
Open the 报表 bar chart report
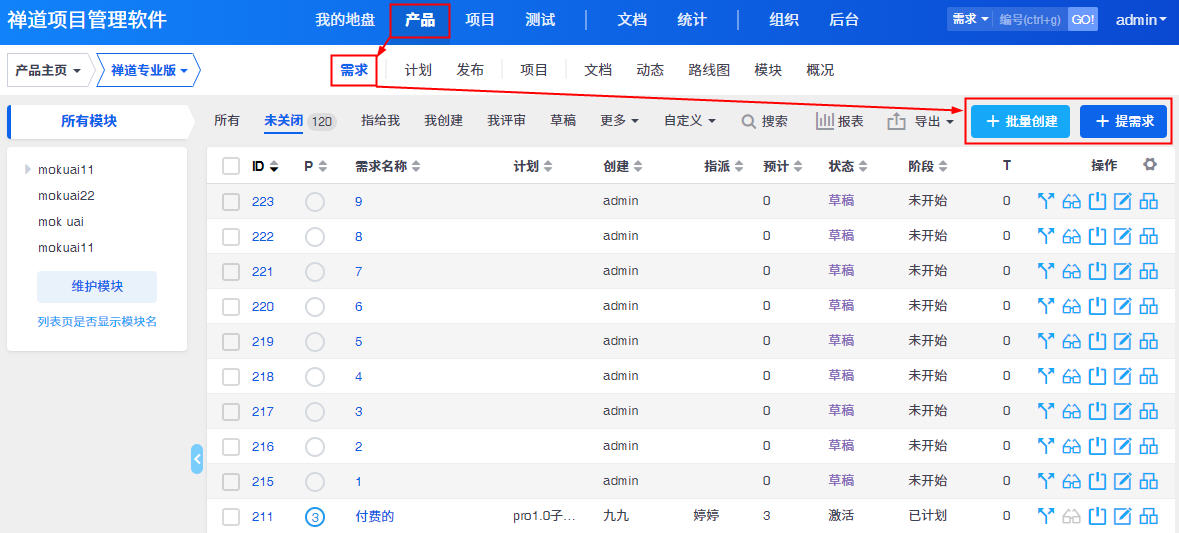(839, 121)
